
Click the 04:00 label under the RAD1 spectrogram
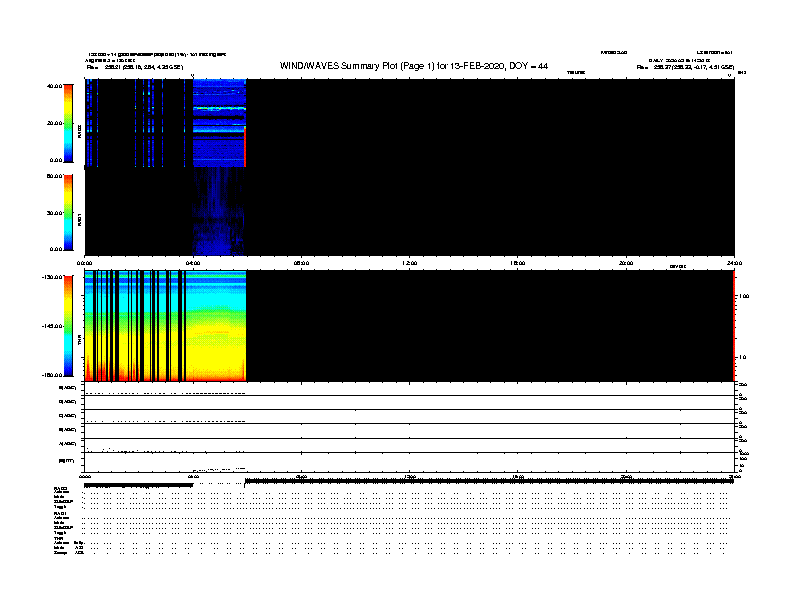click(x=193, y=263)
